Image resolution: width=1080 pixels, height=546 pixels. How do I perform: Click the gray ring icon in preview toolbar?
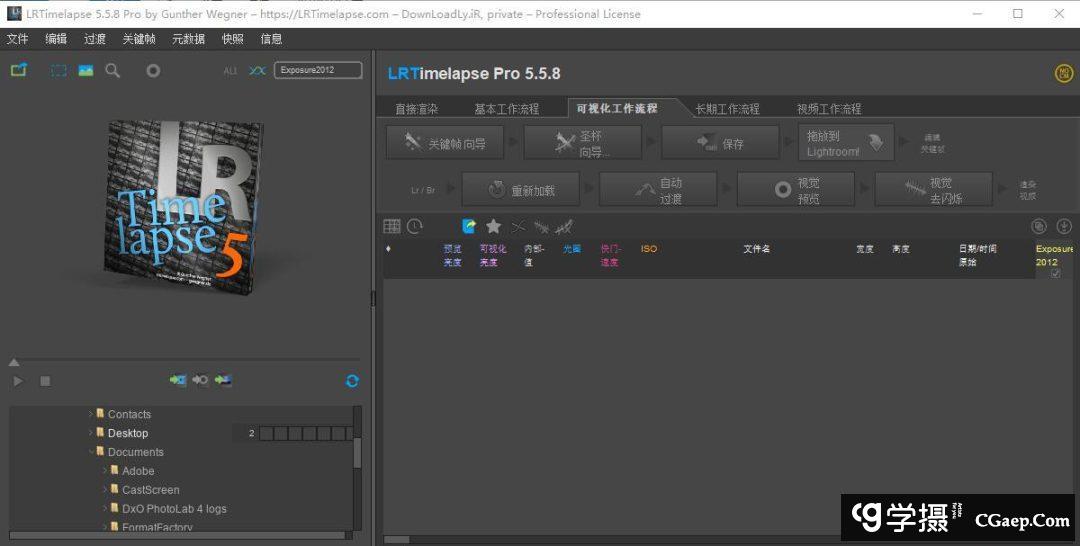tap(153, 70)
